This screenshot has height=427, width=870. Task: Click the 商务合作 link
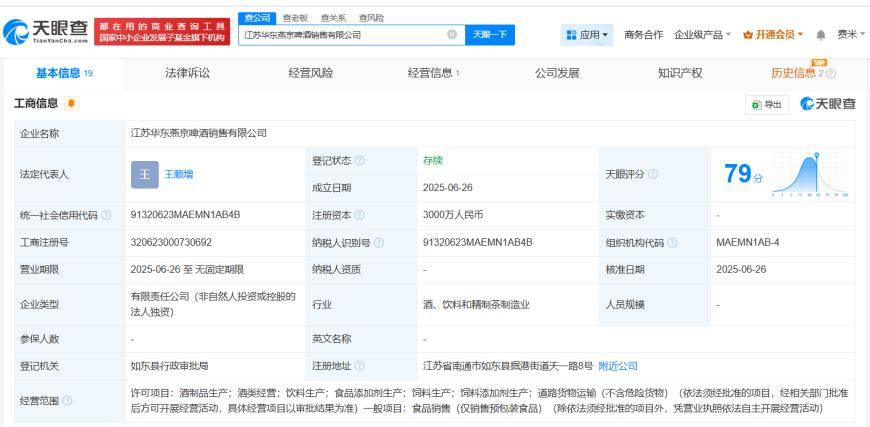tap(643, 35)
